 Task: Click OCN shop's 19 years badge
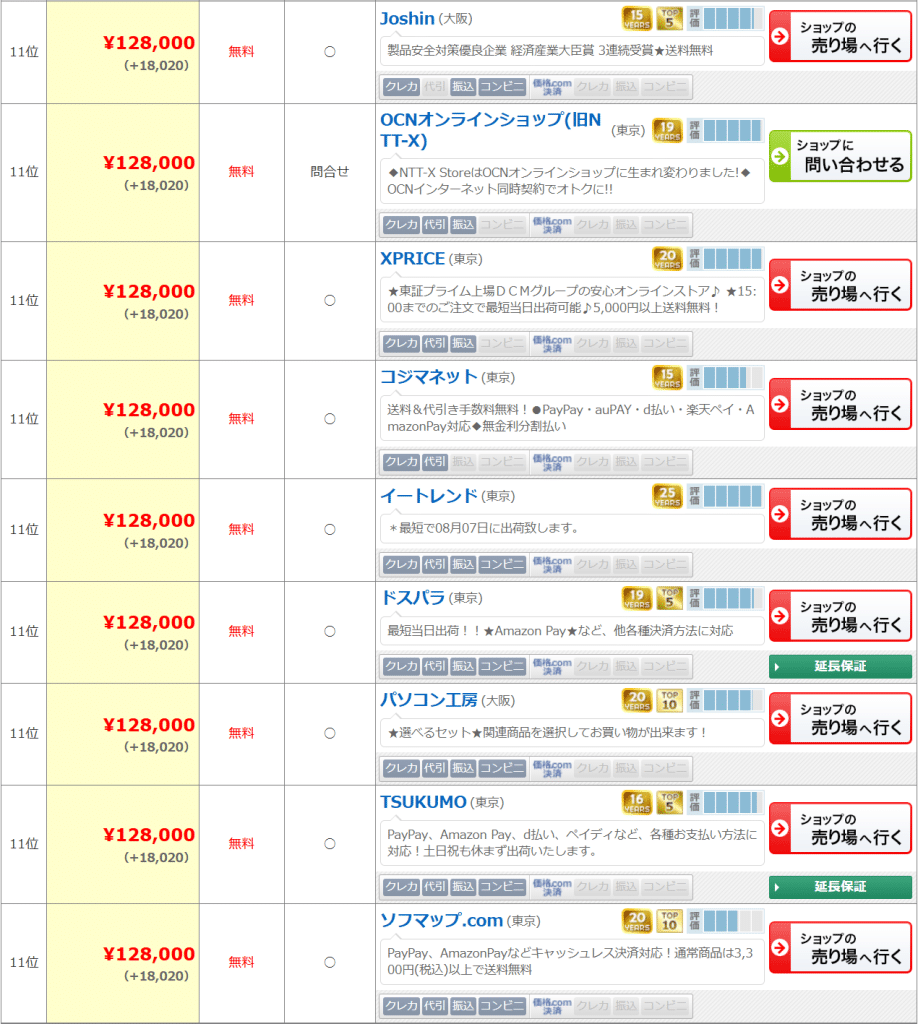(x=667, y=131)
